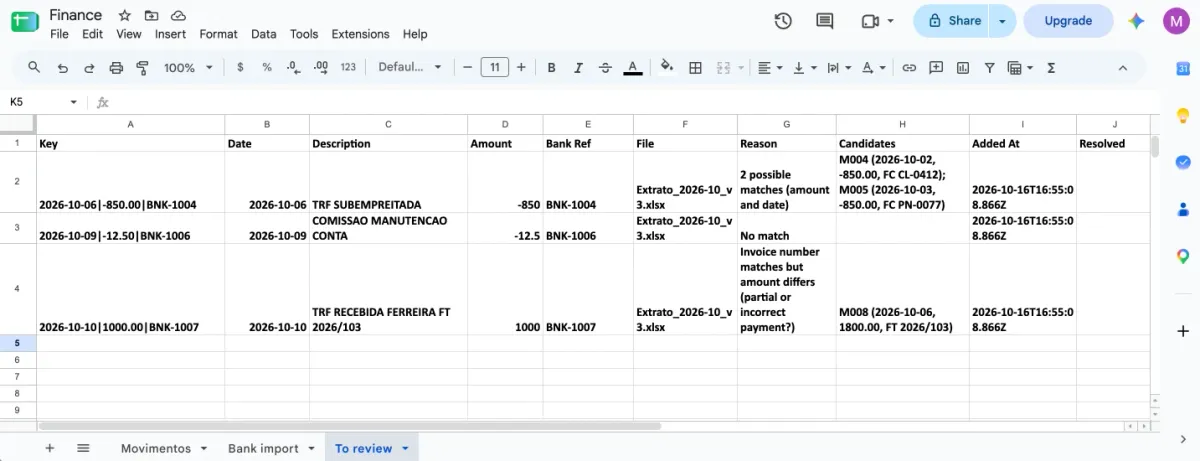Image resolution: width=1200 pixels, height=461 pixels.
Task: Click the Share button
Action: (953, 21)
